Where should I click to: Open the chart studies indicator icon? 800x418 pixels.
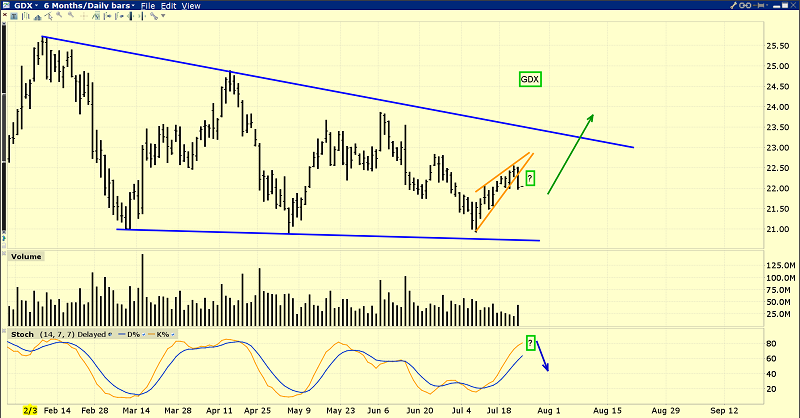(x=96, y=16)
